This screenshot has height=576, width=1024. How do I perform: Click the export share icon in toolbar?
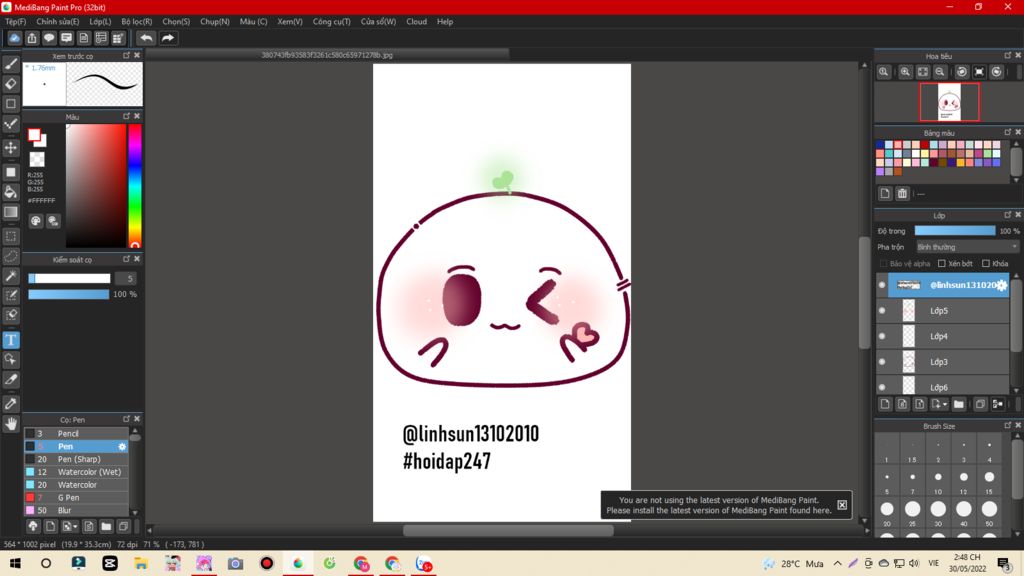(x=31, y=38)
